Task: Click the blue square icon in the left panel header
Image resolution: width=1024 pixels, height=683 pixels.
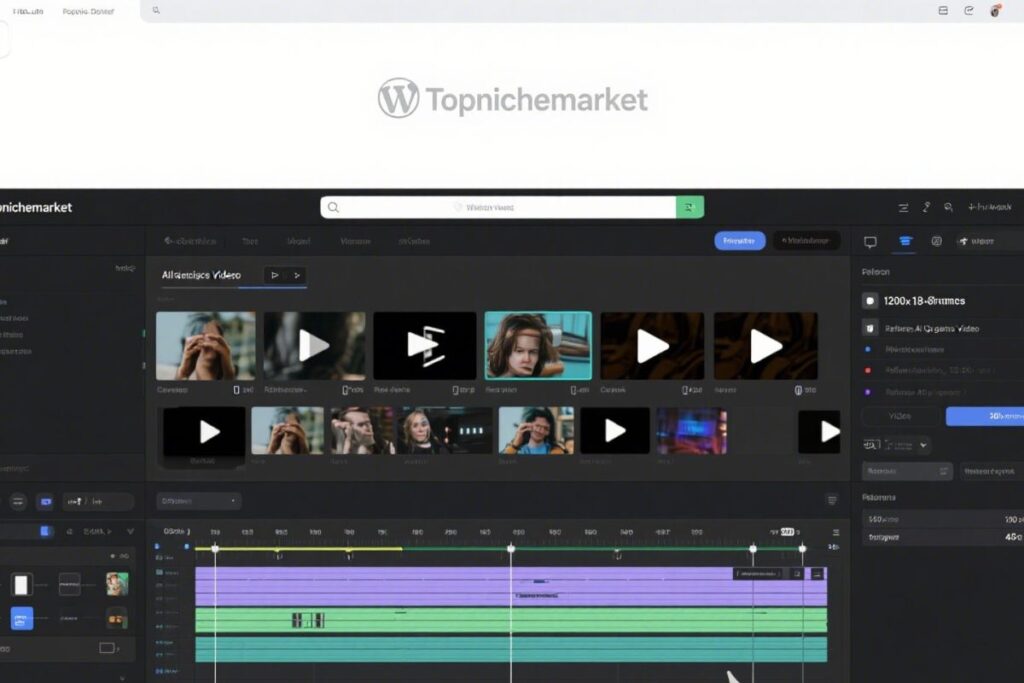Action: tap(45, 532)
